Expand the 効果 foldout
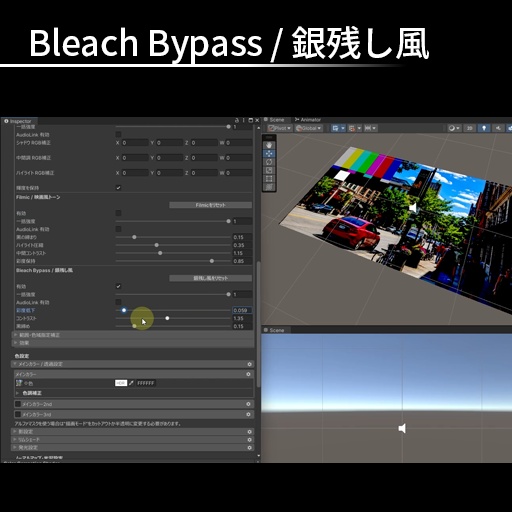The image size is (512, 512). point(15,343)
